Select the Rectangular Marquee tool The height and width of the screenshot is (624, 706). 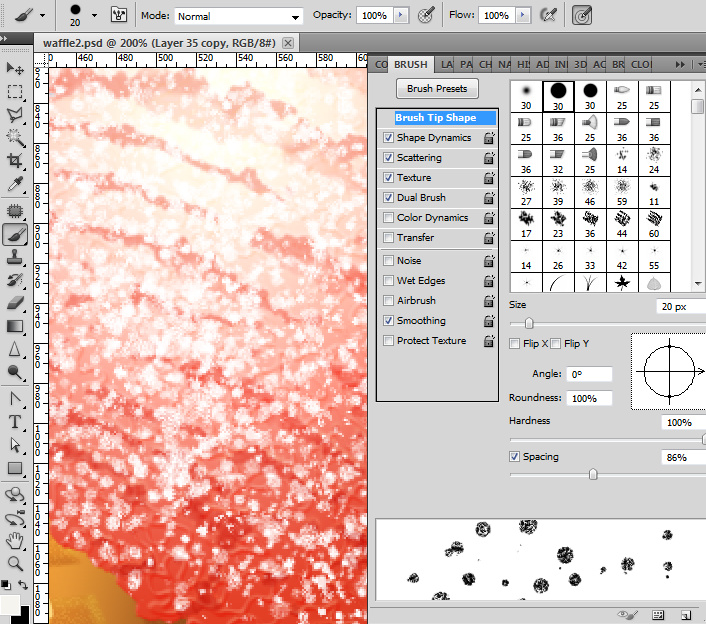(15, 92)
